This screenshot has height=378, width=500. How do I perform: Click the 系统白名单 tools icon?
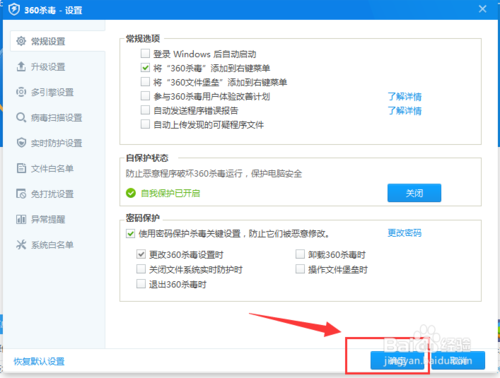[21, 245]
